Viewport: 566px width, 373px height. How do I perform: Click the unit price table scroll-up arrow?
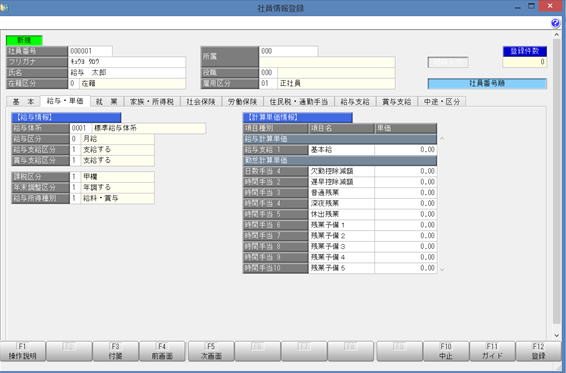pyautogui.click(x=442, y=139)
